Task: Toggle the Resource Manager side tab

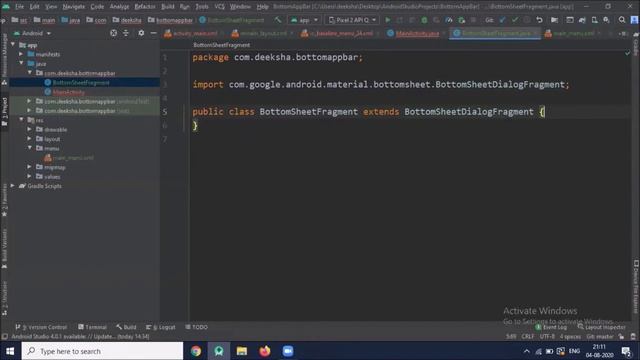Action: click(4, 59)
